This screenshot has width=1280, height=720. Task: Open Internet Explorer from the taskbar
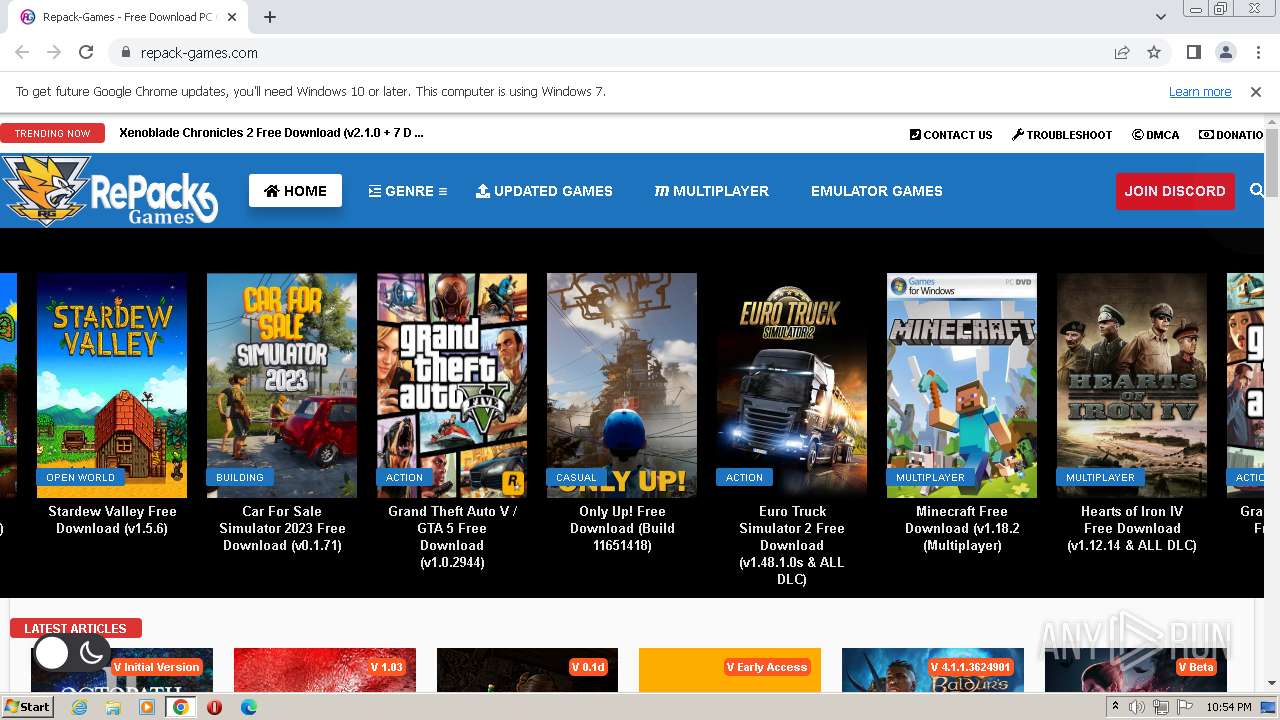click(79, 707)
